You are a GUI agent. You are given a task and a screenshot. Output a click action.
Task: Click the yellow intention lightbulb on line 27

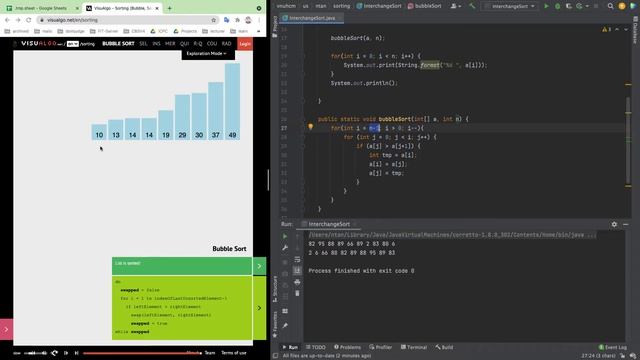point(311,127)
